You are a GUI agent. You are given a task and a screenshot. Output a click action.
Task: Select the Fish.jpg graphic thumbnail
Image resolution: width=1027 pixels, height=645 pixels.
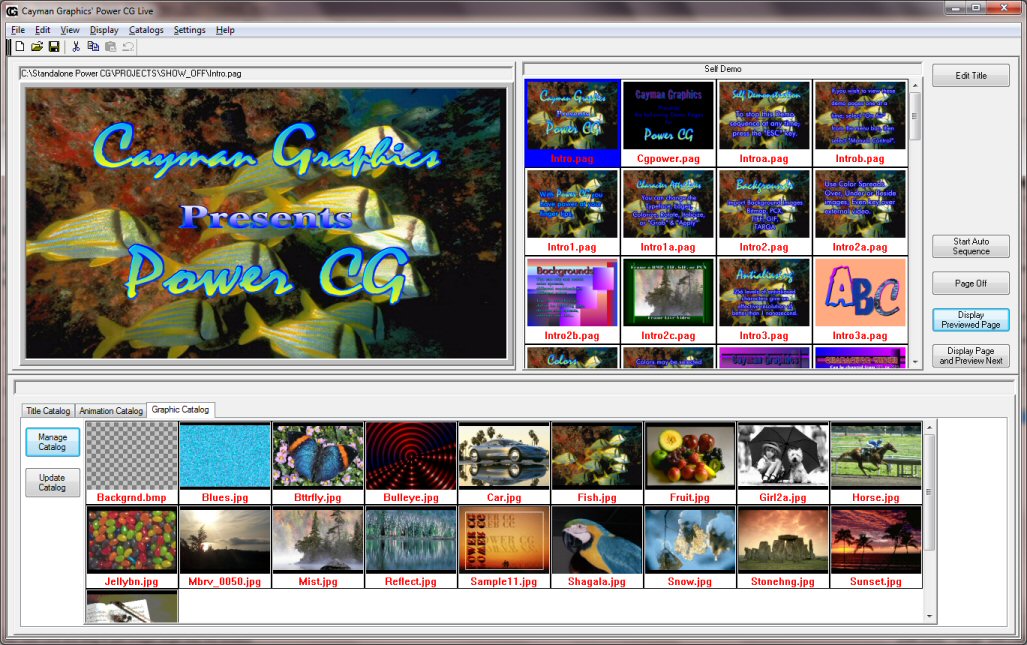pos(597,463)
